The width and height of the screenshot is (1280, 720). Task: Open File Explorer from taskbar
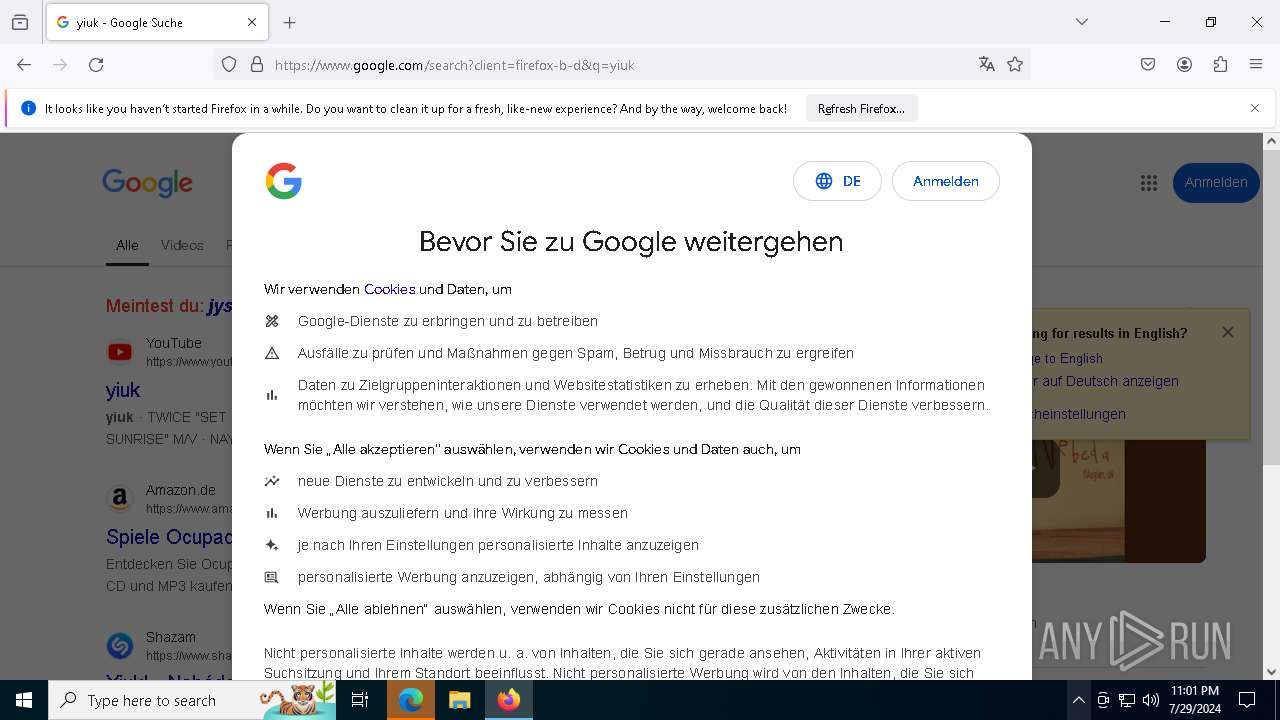click(x=459, y=700)
